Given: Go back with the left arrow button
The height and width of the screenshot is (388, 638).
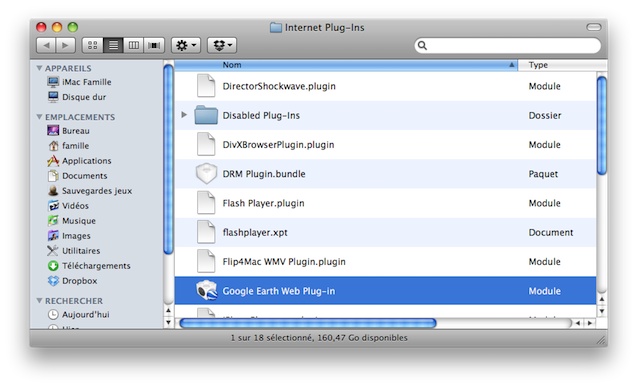Looking at the screenshot, I should pos(46,45).
